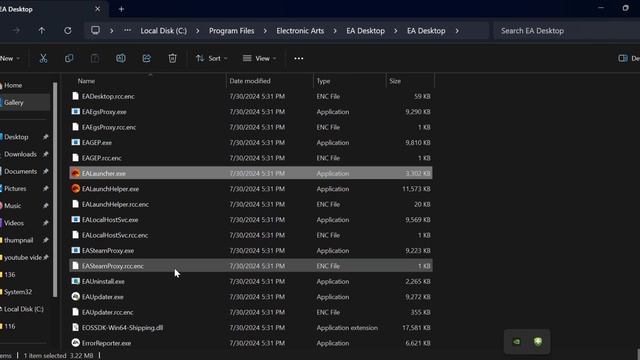Click the breadcrumb ellipsis for hidden folders
Viewport: 640px width, 360px height.
128,31
